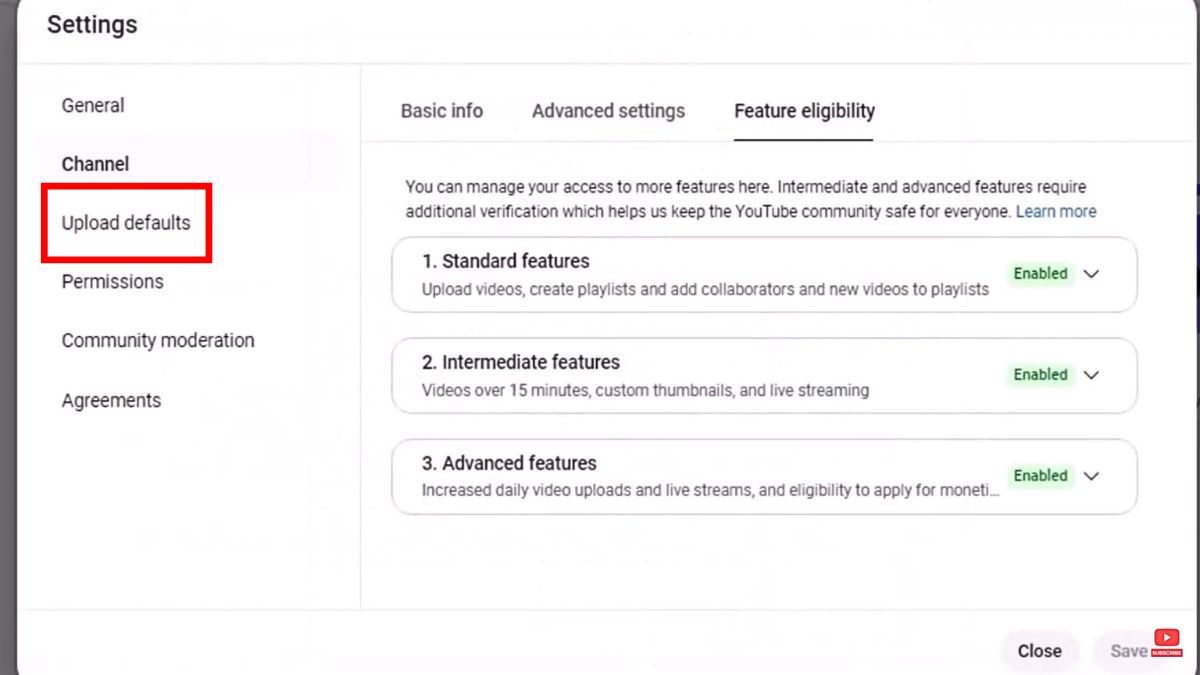Expand the Intermediate features chevron
1200x675 pixels.
pyautogui.click(x=1091, y=375)
